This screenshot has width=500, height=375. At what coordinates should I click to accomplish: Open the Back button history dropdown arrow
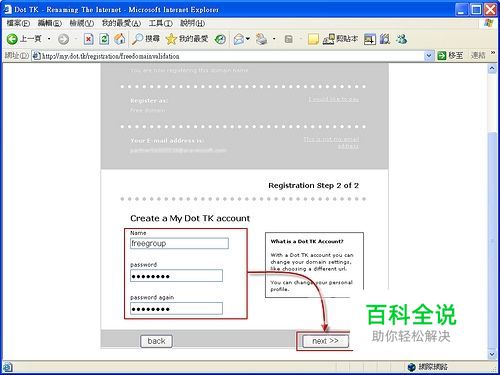(x=49, y=39)
